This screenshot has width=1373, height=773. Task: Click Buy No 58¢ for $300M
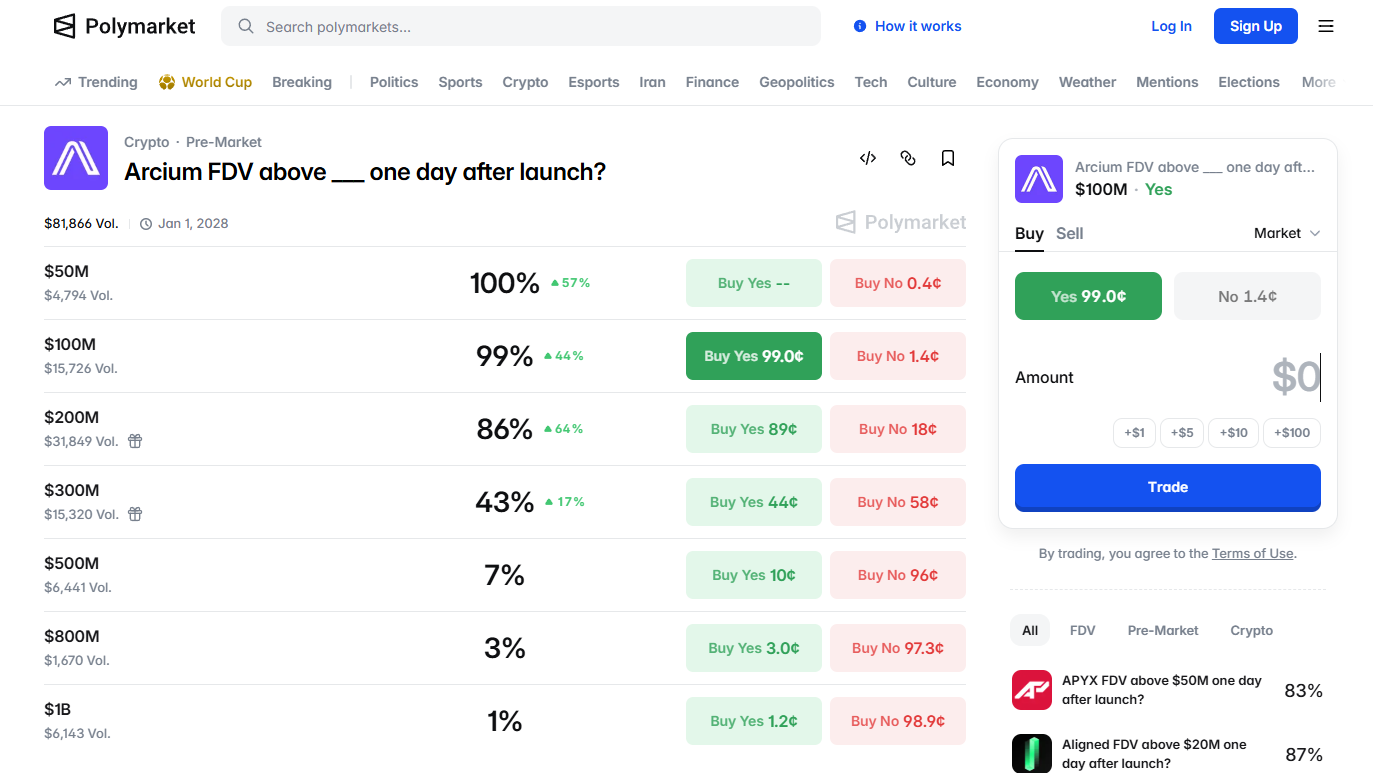(x=898, y=502)
